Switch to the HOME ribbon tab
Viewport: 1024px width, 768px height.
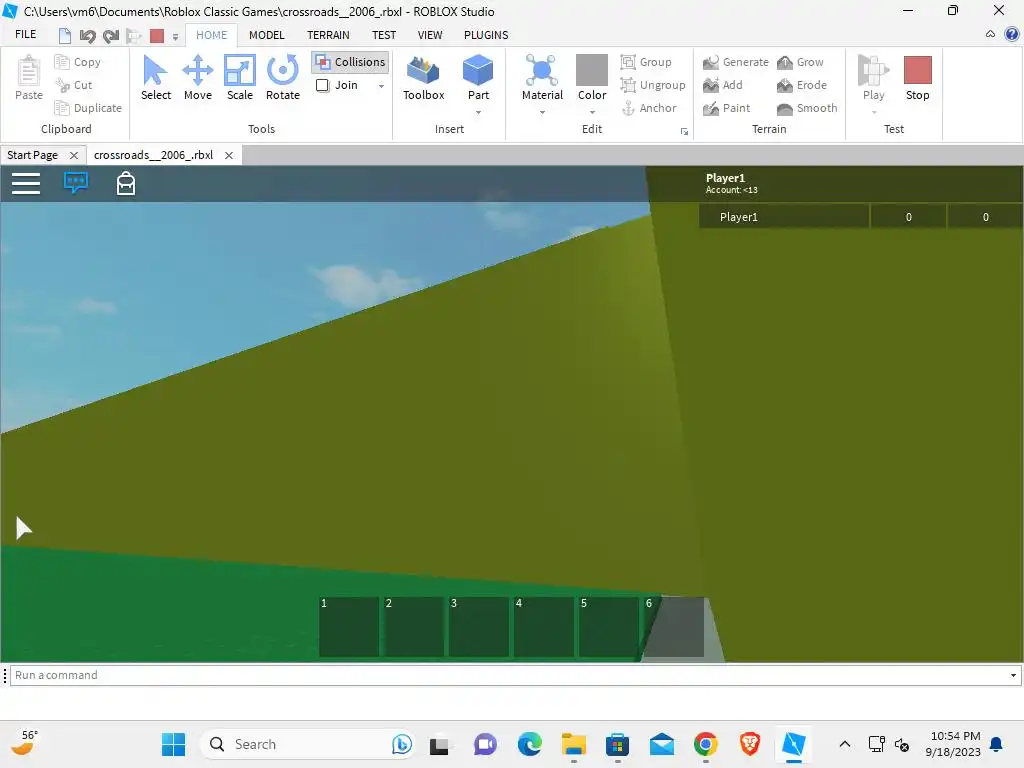pos(212,35)
